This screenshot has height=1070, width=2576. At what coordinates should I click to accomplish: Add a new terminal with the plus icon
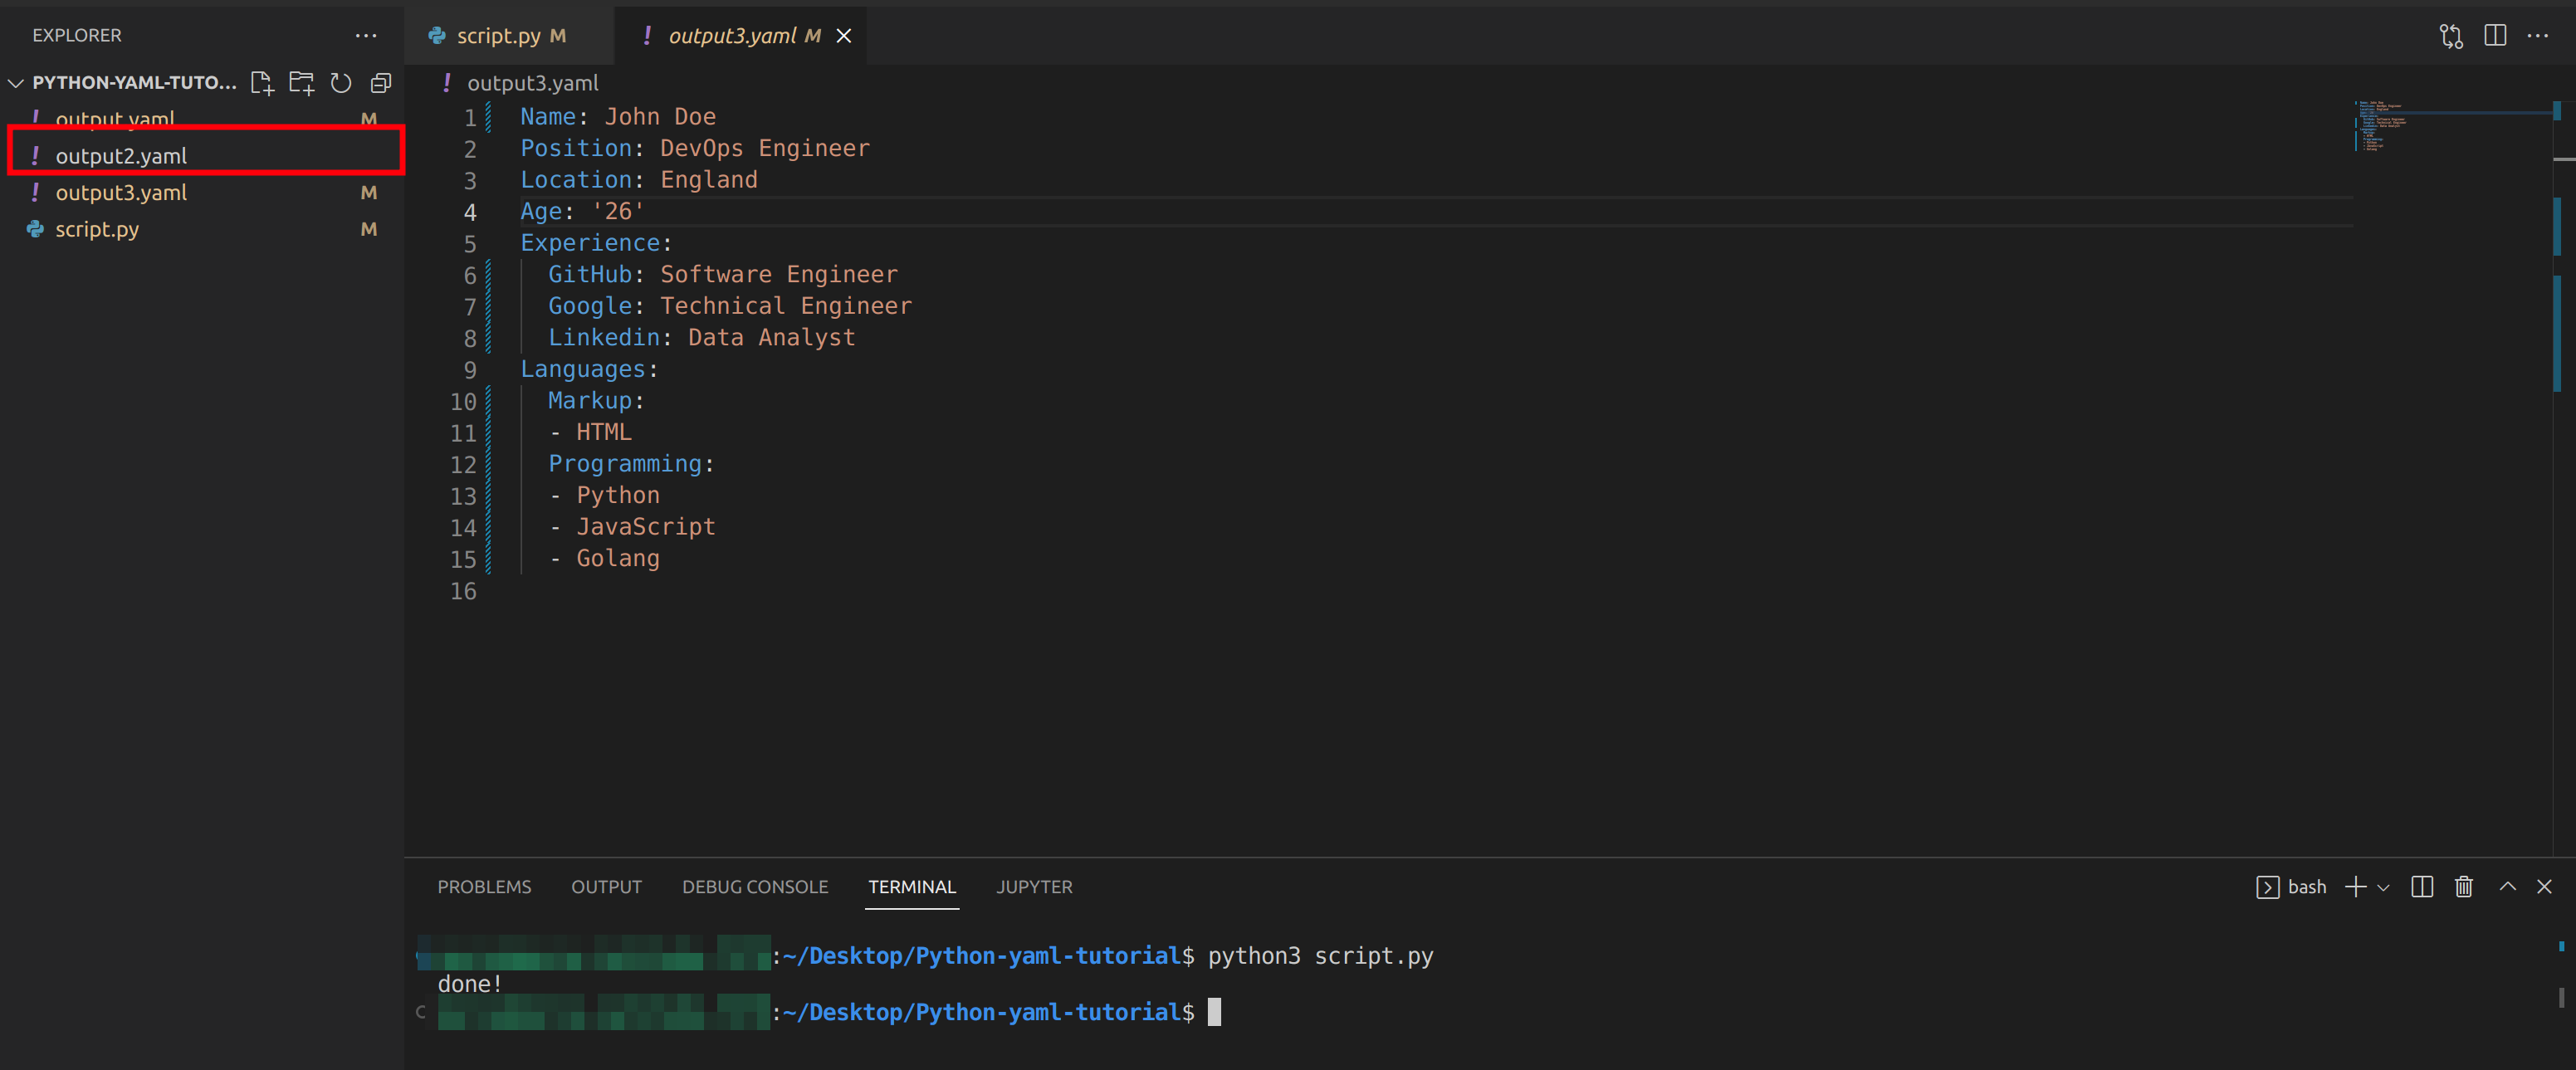click(2355, 887)
